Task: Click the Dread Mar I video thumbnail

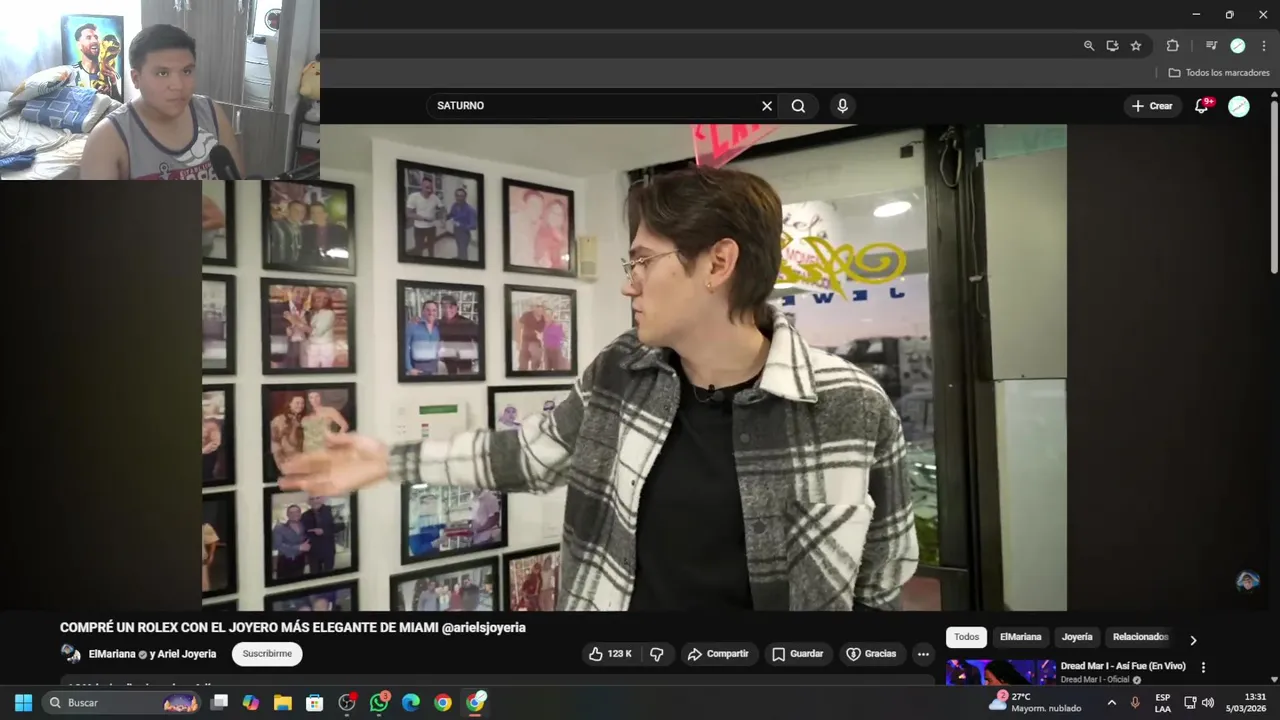Action: point(1001,672)
